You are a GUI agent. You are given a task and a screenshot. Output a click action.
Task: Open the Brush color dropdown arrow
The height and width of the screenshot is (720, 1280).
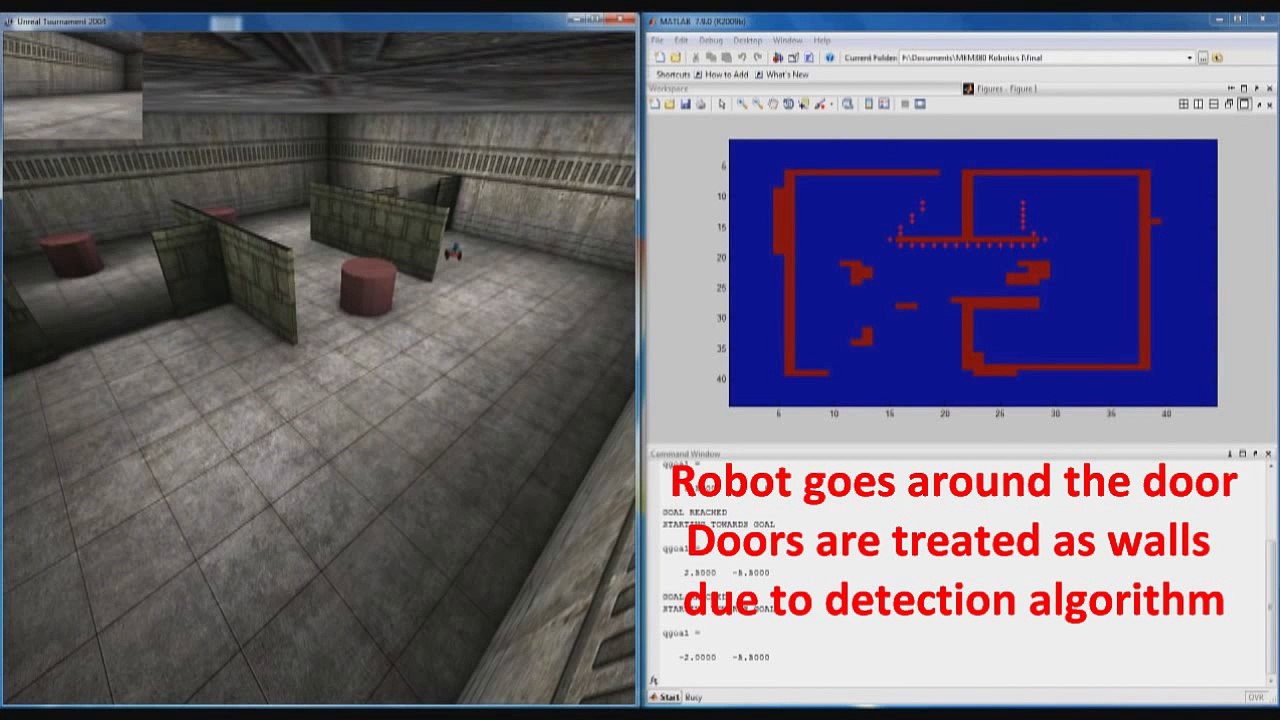832,104
